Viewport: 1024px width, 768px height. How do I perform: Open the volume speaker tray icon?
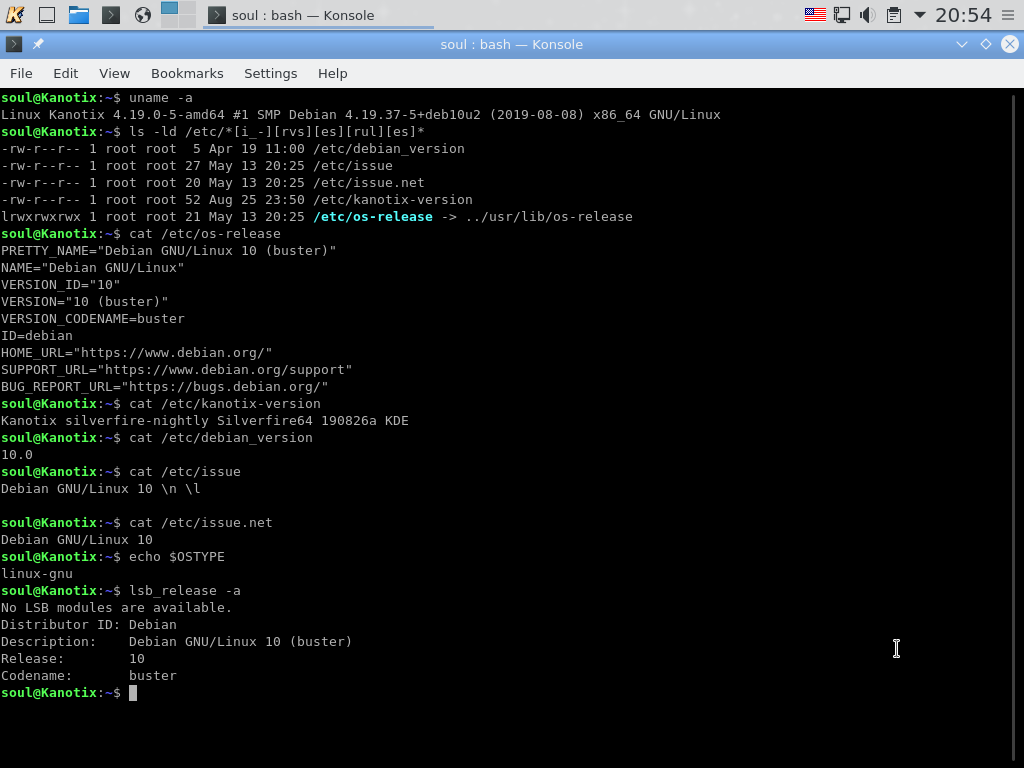point(867,14)
